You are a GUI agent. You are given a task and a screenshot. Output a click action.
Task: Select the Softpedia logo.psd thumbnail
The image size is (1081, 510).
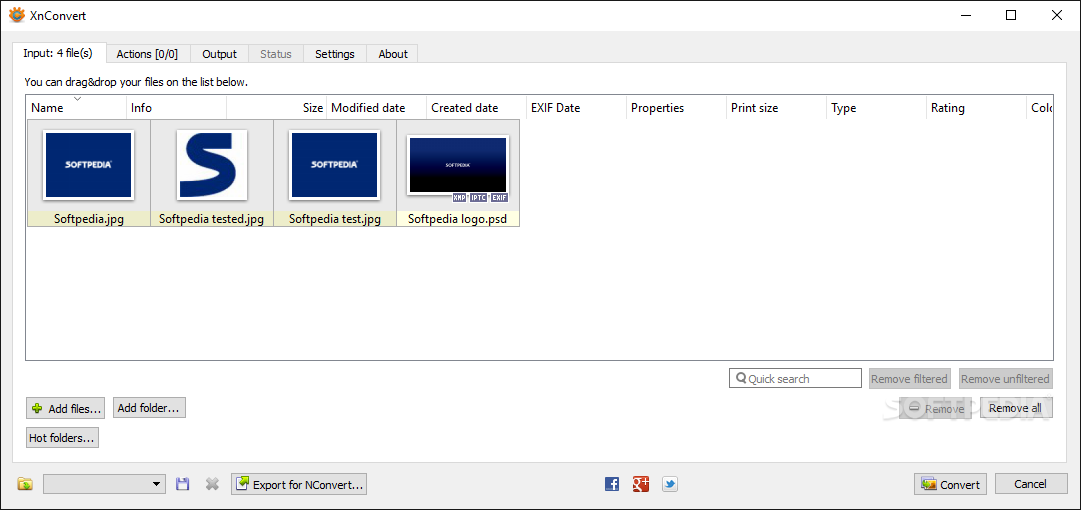458,166
